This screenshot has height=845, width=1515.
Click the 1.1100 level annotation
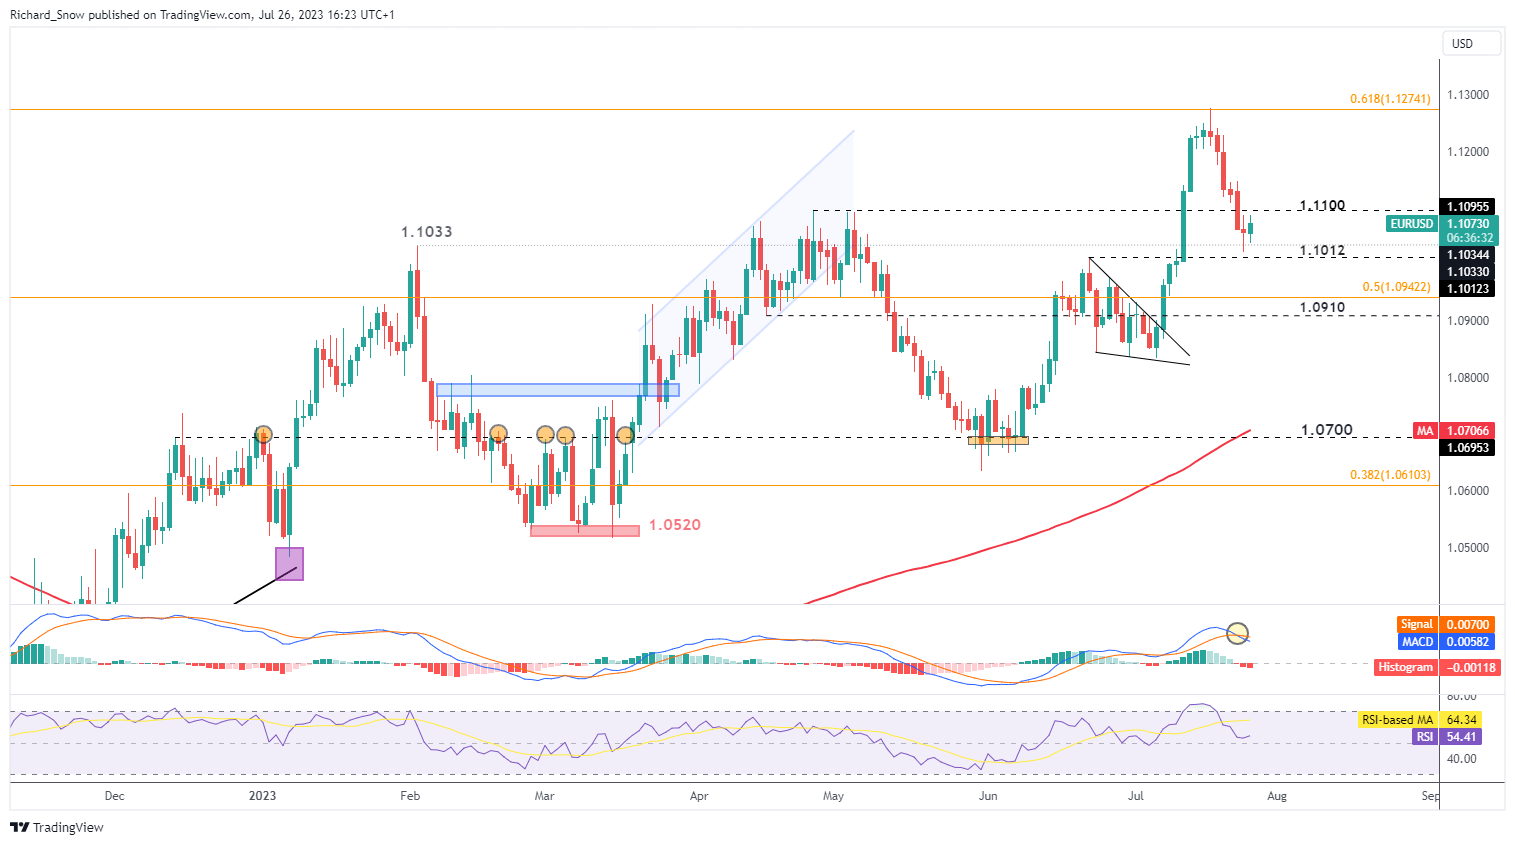(x=1322, y=206)
